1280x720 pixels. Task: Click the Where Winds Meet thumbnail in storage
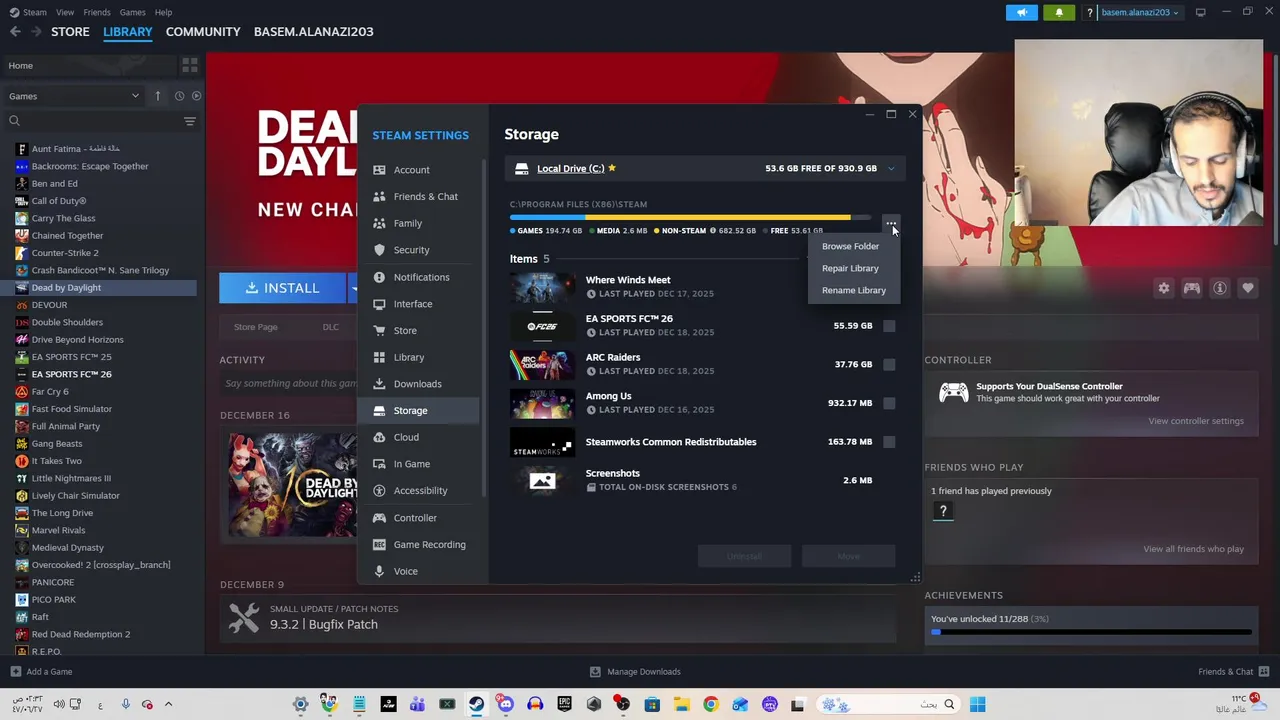click(542, 287)
